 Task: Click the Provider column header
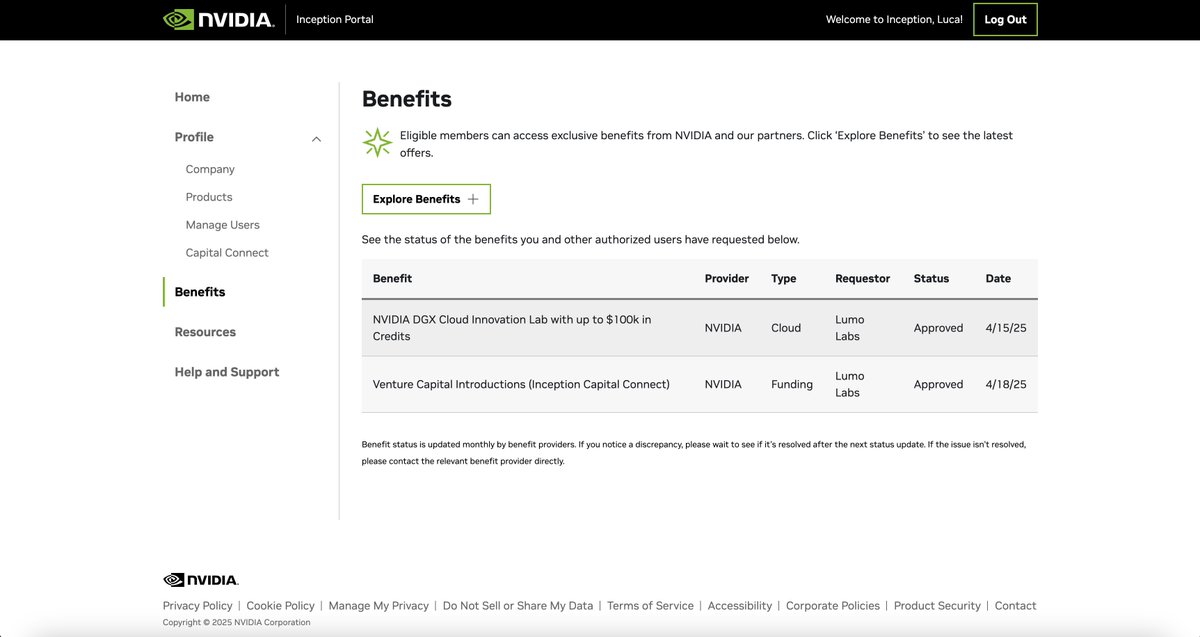pos(727,279)
